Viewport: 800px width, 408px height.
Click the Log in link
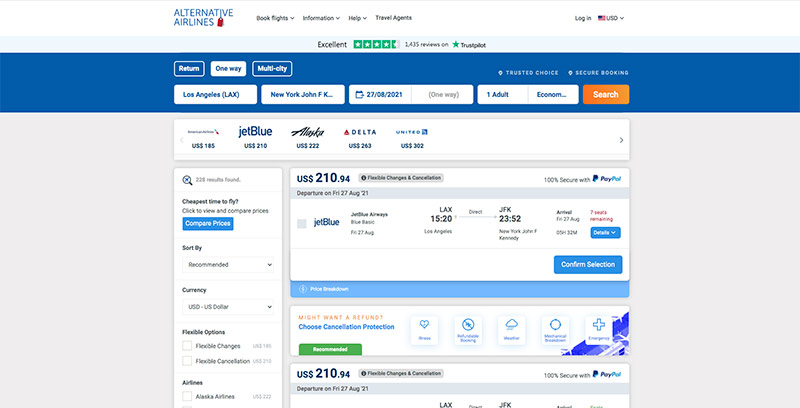coord(583,18)
